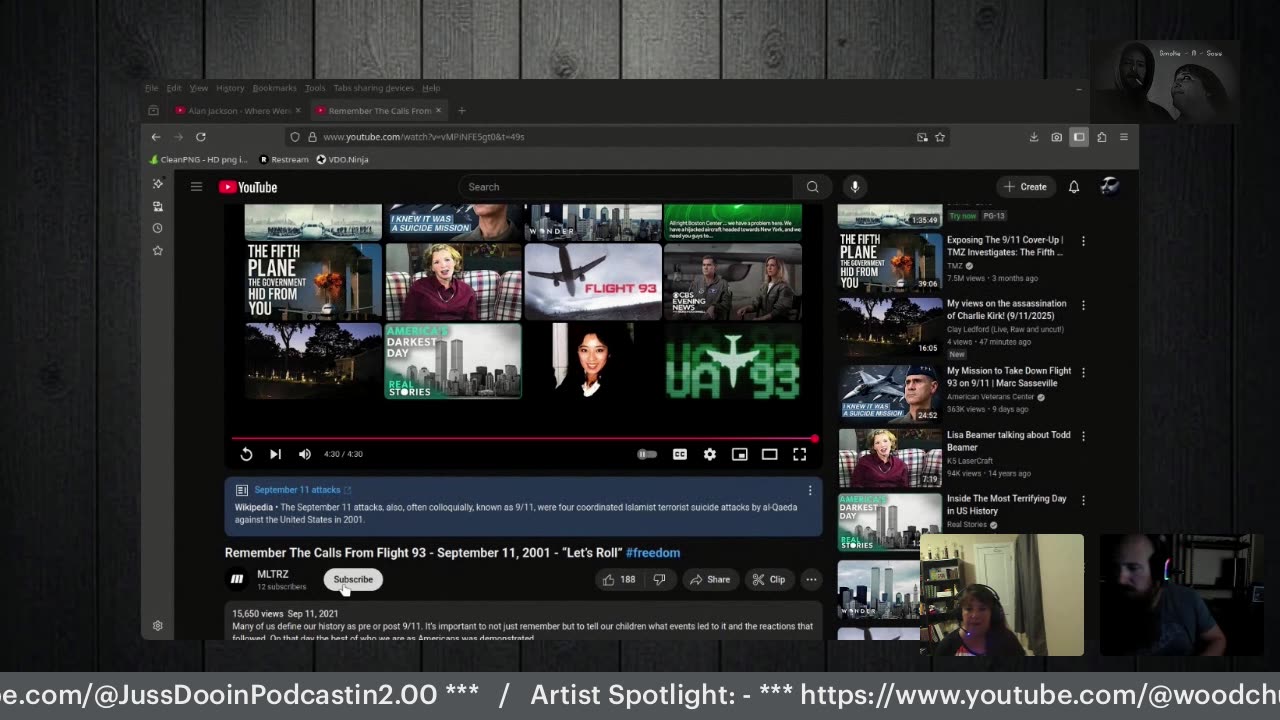This screenshot has width=1280, height=720.
Task: Select the FLIGHT 93 endscreen thumbnail
Action: [593, 281]
